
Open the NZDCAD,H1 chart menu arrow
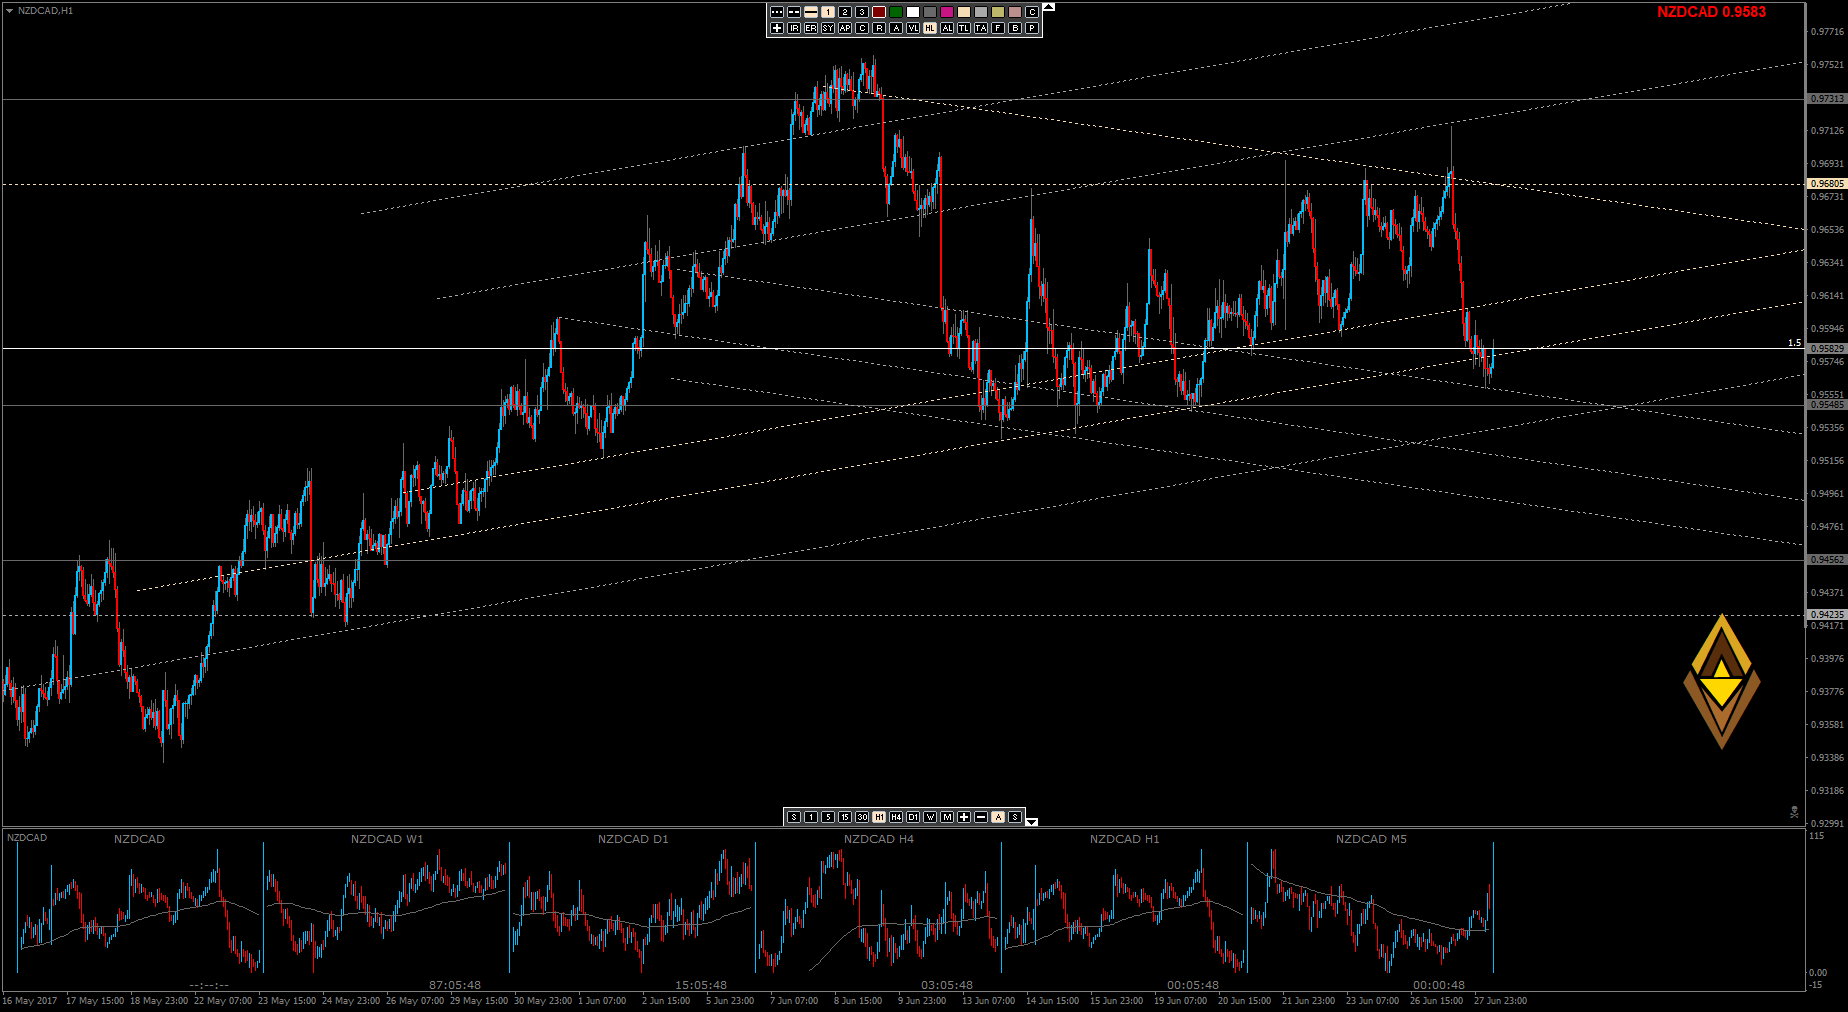tap(10, 11)
